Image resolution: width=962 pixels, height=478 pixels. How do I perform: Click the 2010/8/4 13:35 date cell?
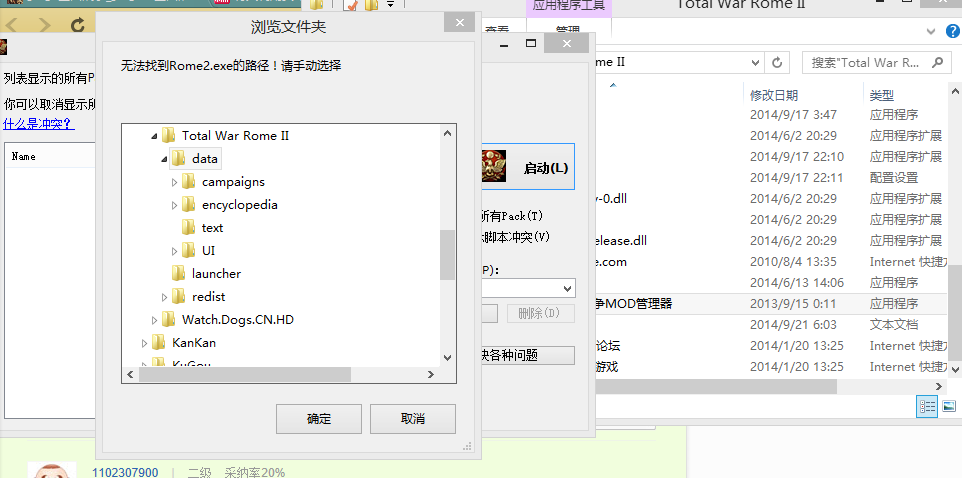pos(793,261)
